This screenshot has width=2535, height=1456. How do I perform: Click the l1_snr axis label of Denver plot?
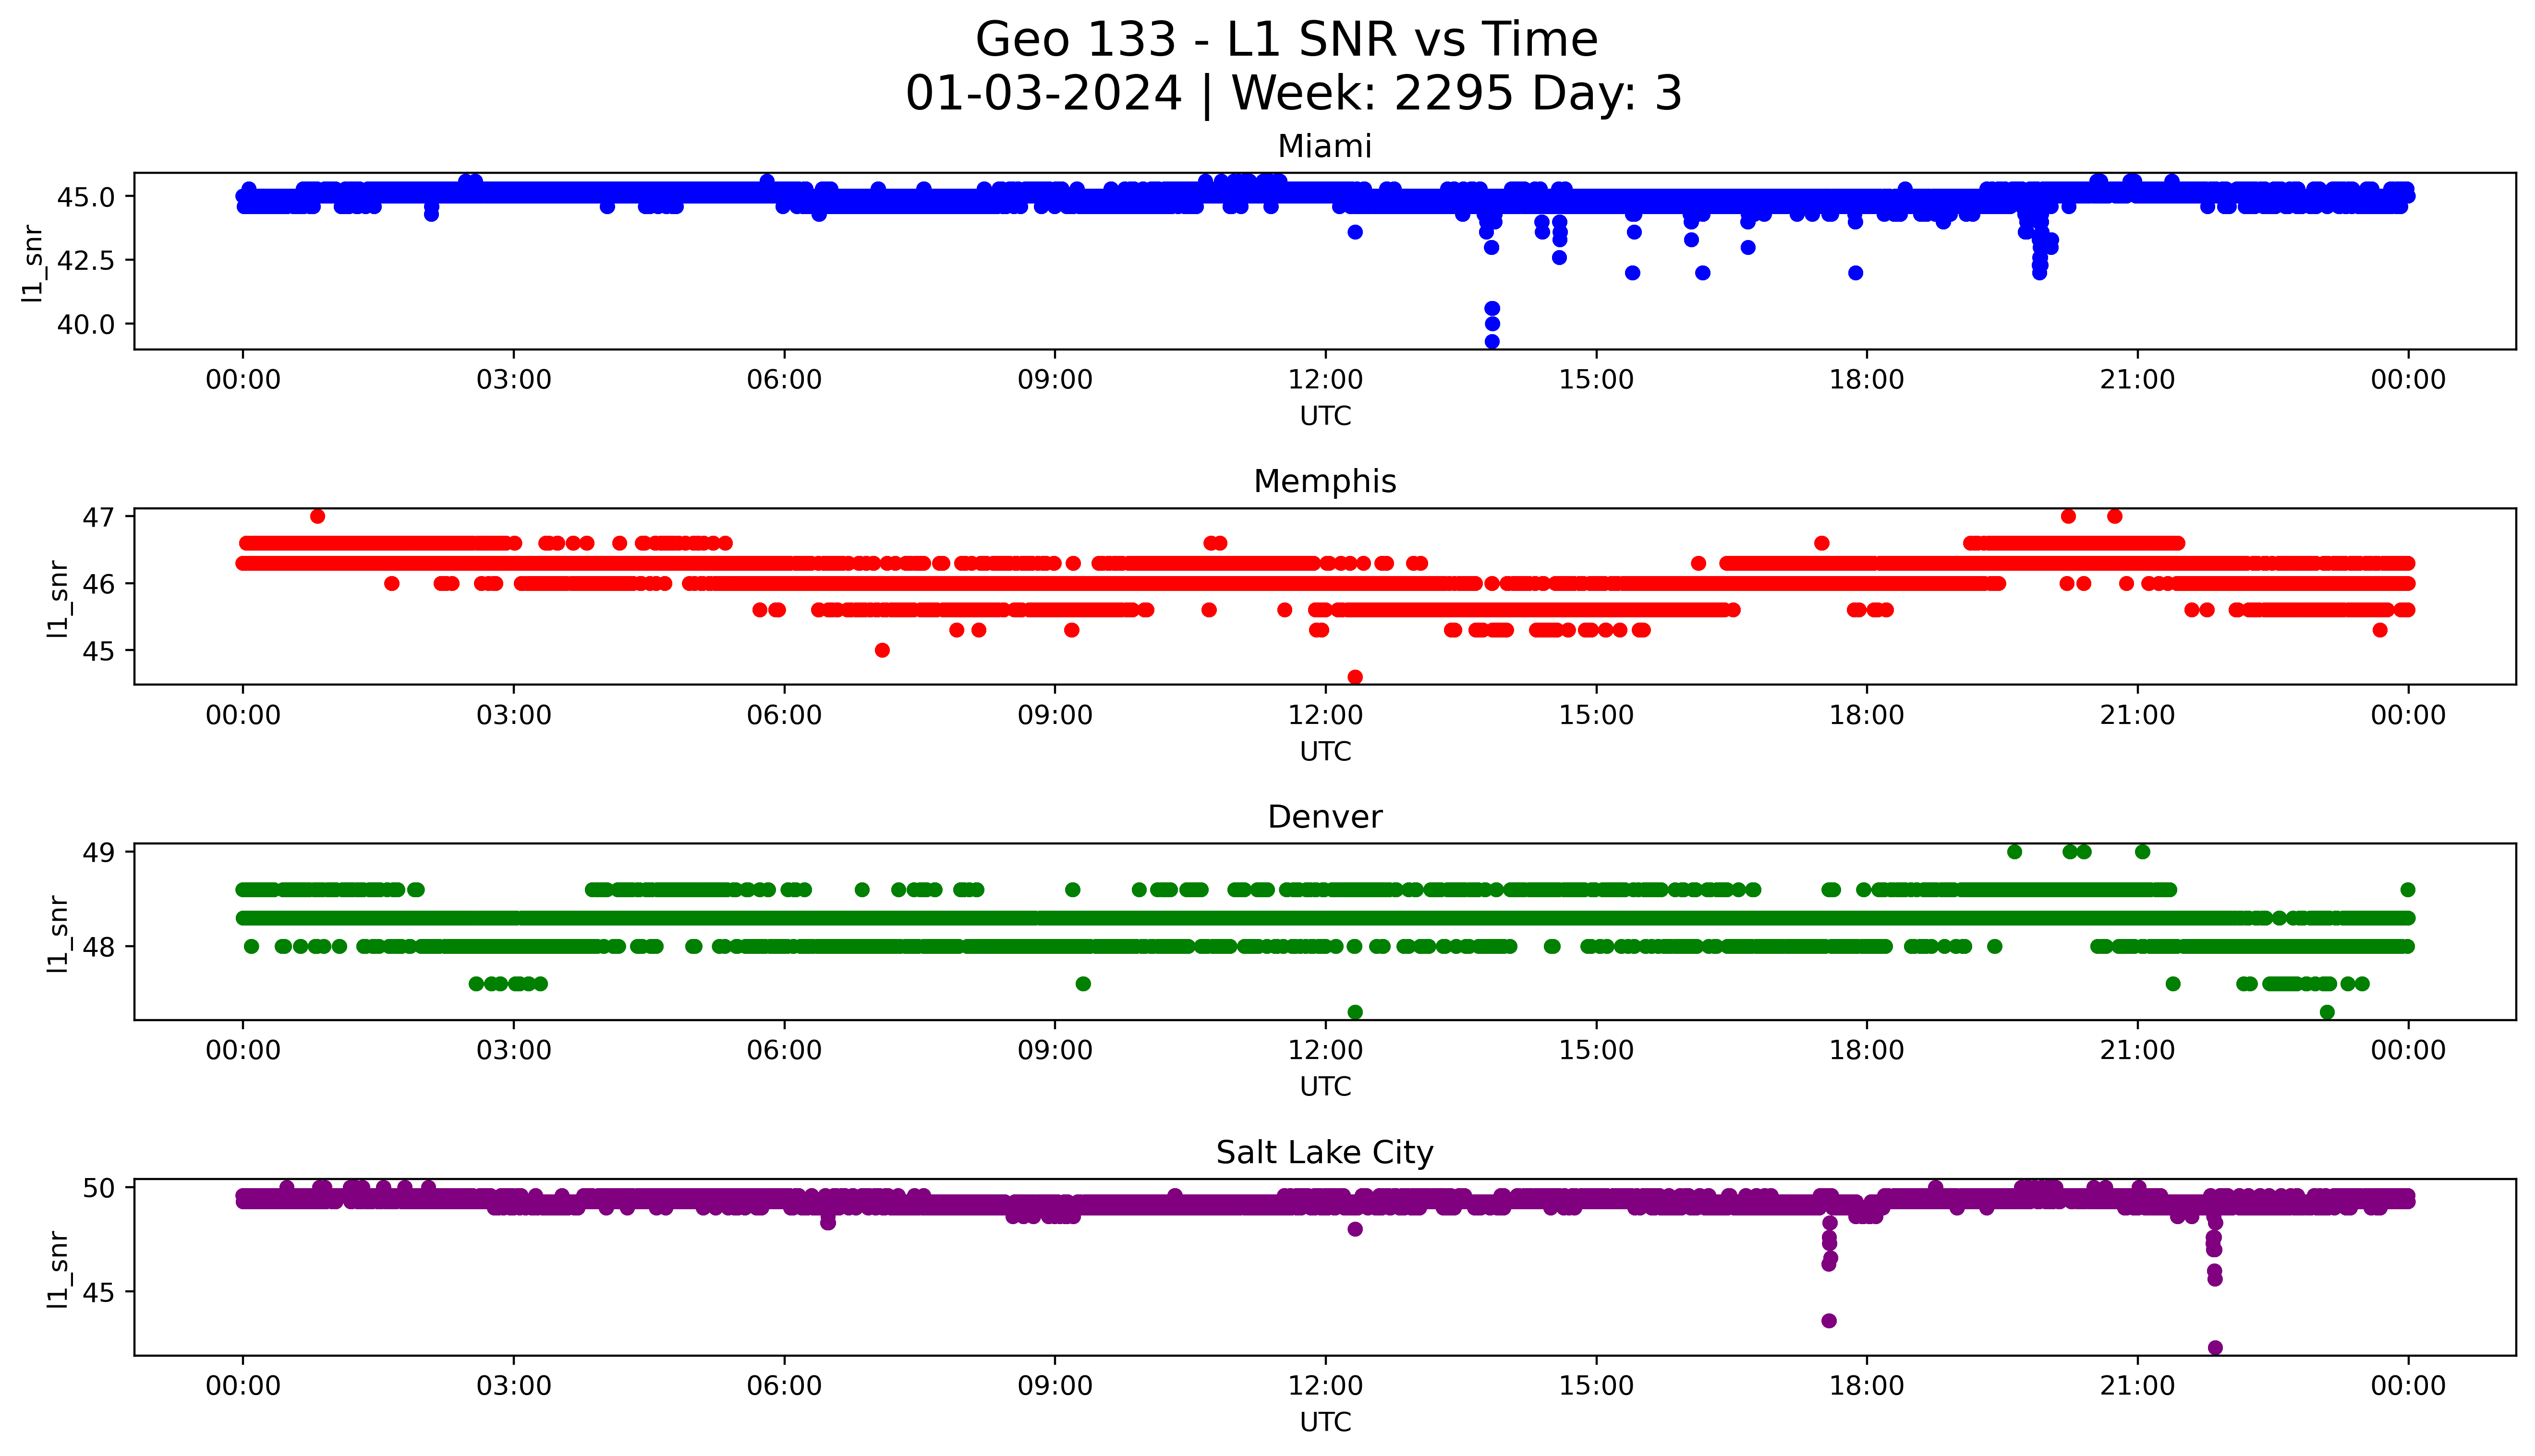(x=59, y=933)
